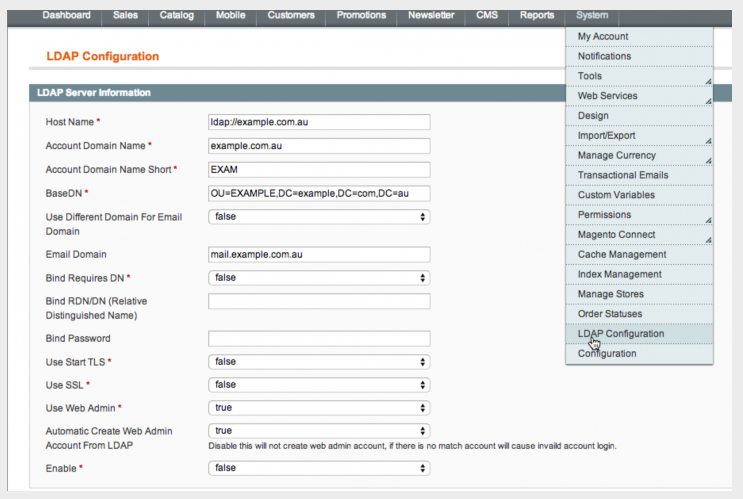Open Custom Variables
743x499 pixels.
[639, 195]
